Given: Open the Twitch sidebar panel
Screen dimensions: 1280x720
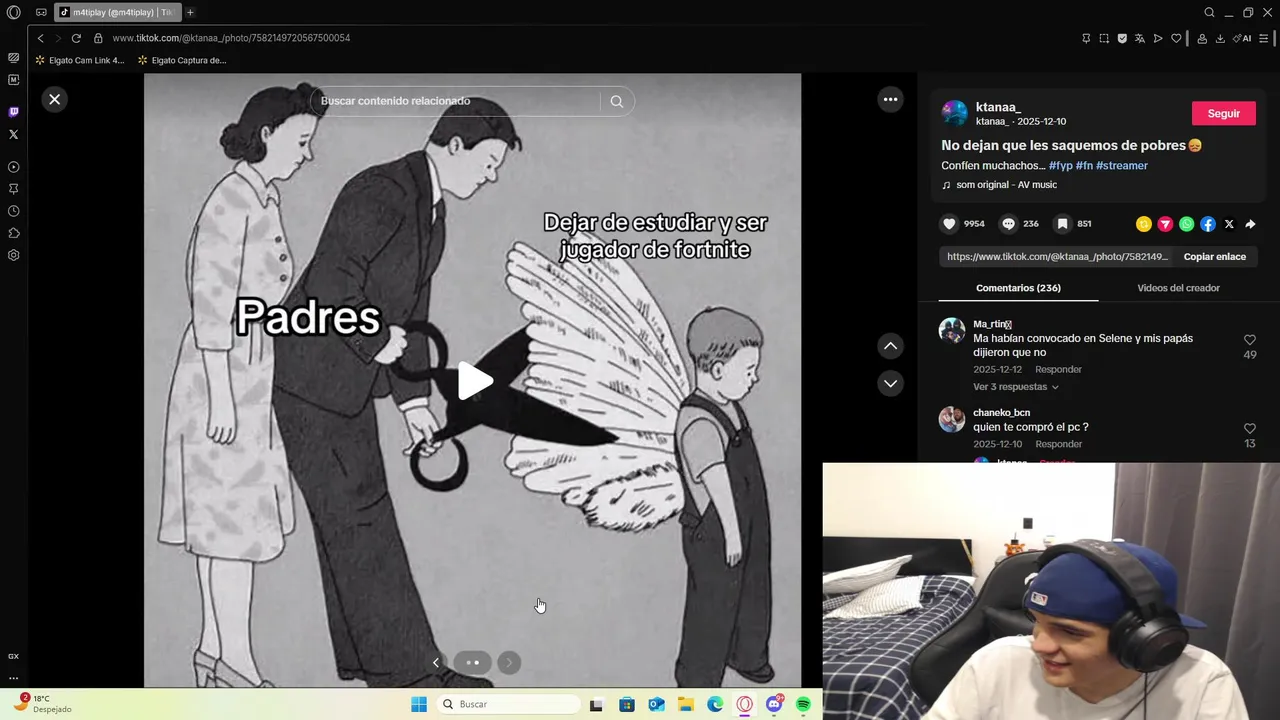Looking at the screenshot, I should [x=14, y=112].
